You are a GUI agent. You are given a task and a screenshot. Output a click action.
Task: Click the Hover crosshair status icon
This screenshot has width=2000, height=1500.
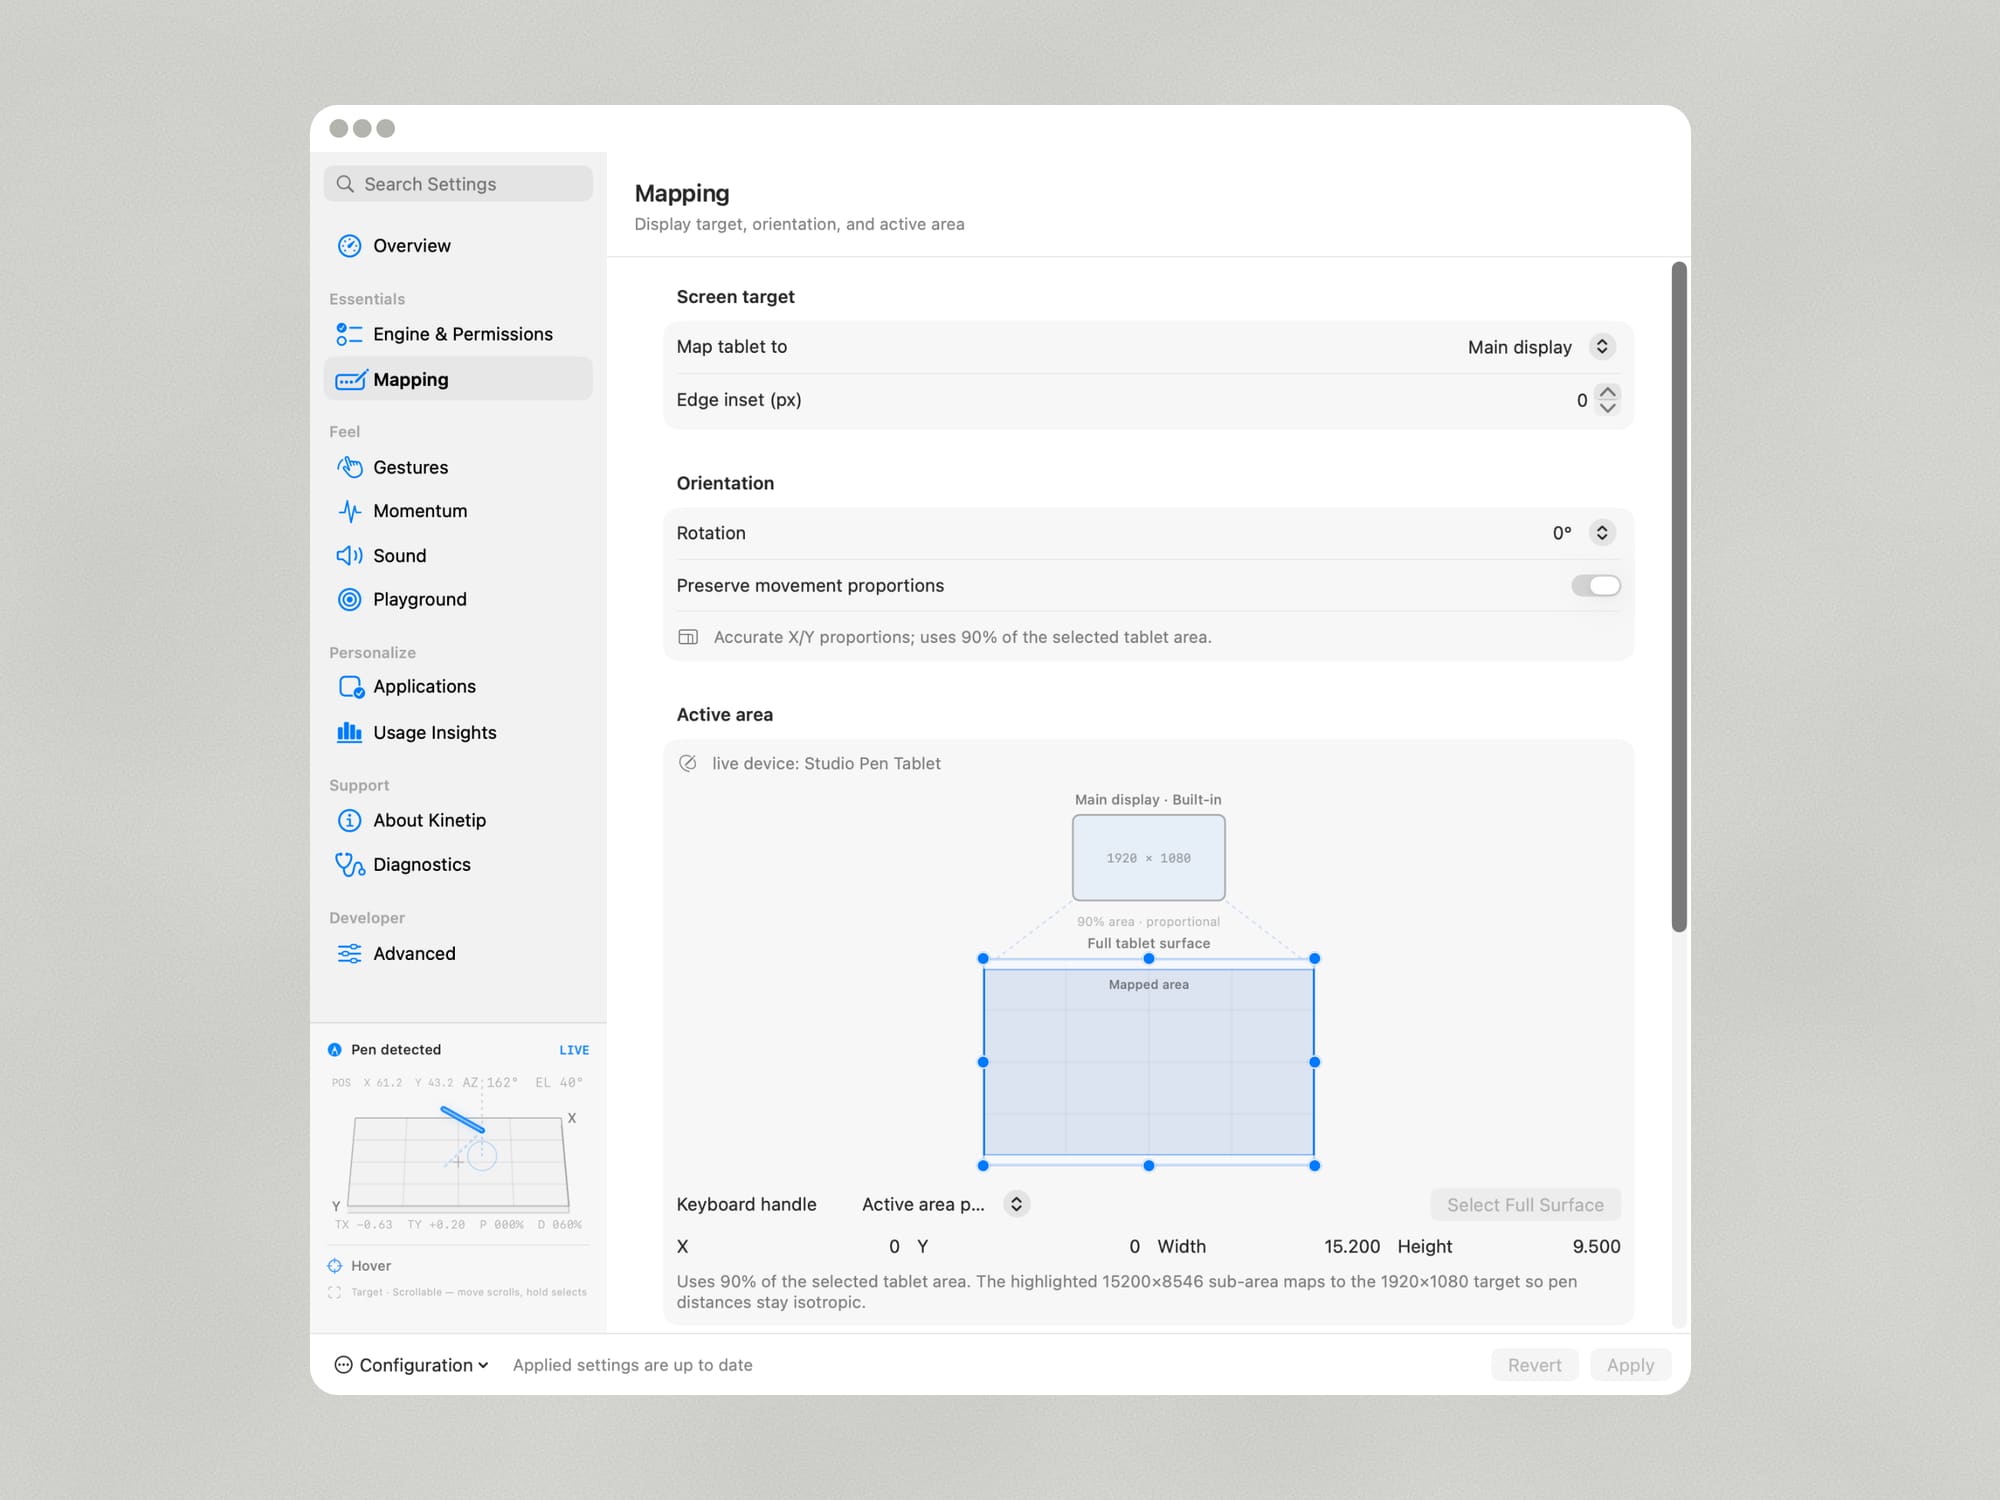(335, 1266)
